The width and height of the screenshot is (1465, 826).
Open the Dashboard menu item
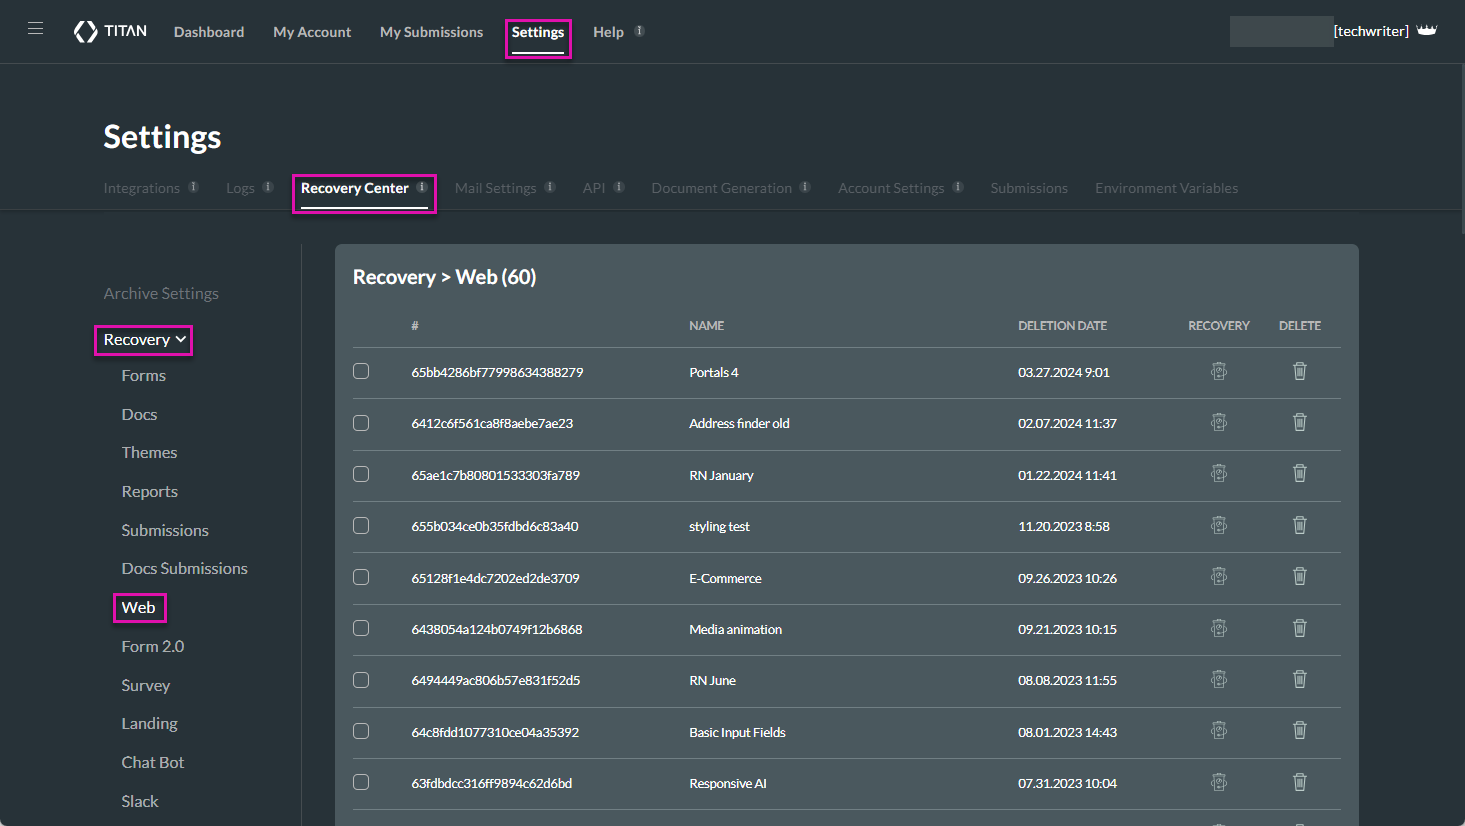tap(209, 32)
